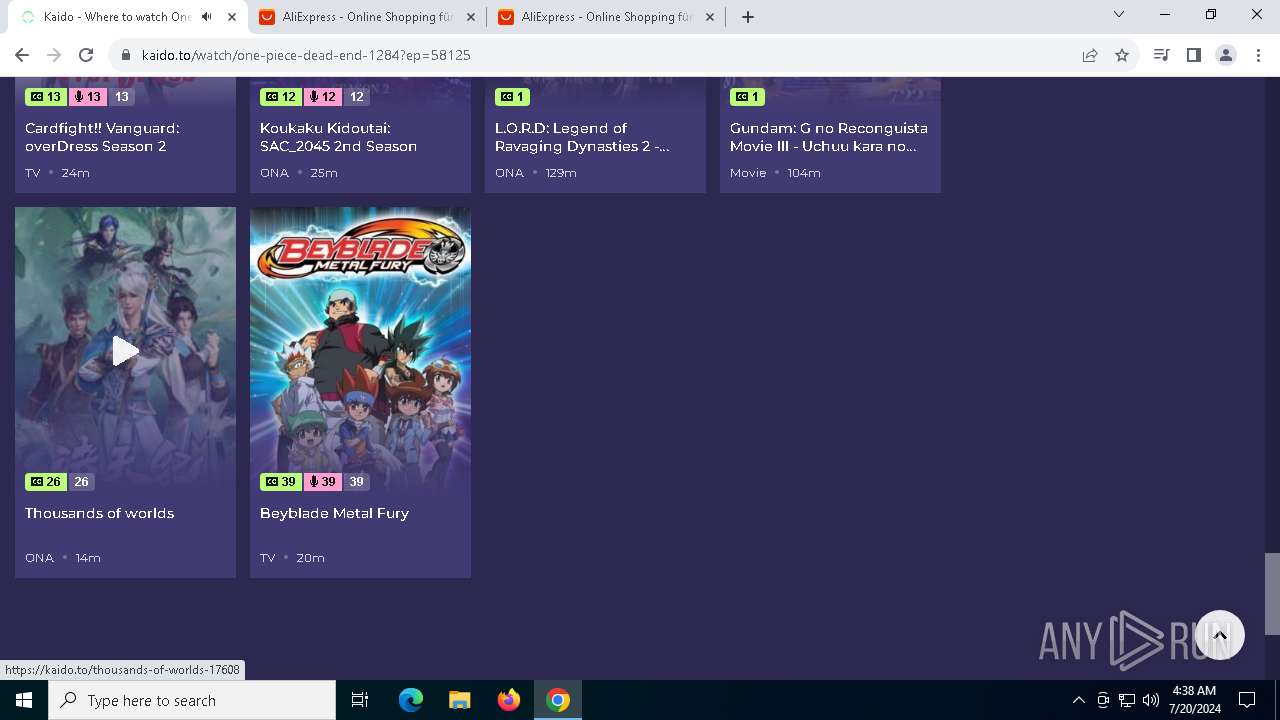Open L.O.R.D: Legend of Ravaging Dynasties

[x=582, y=137]
